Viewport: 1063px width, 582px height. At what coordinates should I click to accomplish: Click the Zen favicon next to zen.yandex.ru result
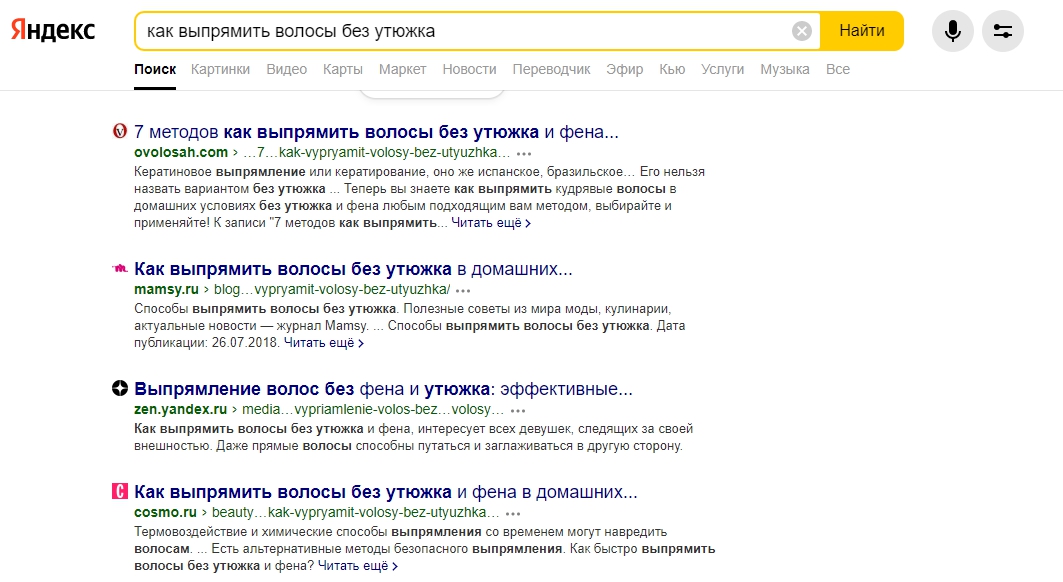119,388
